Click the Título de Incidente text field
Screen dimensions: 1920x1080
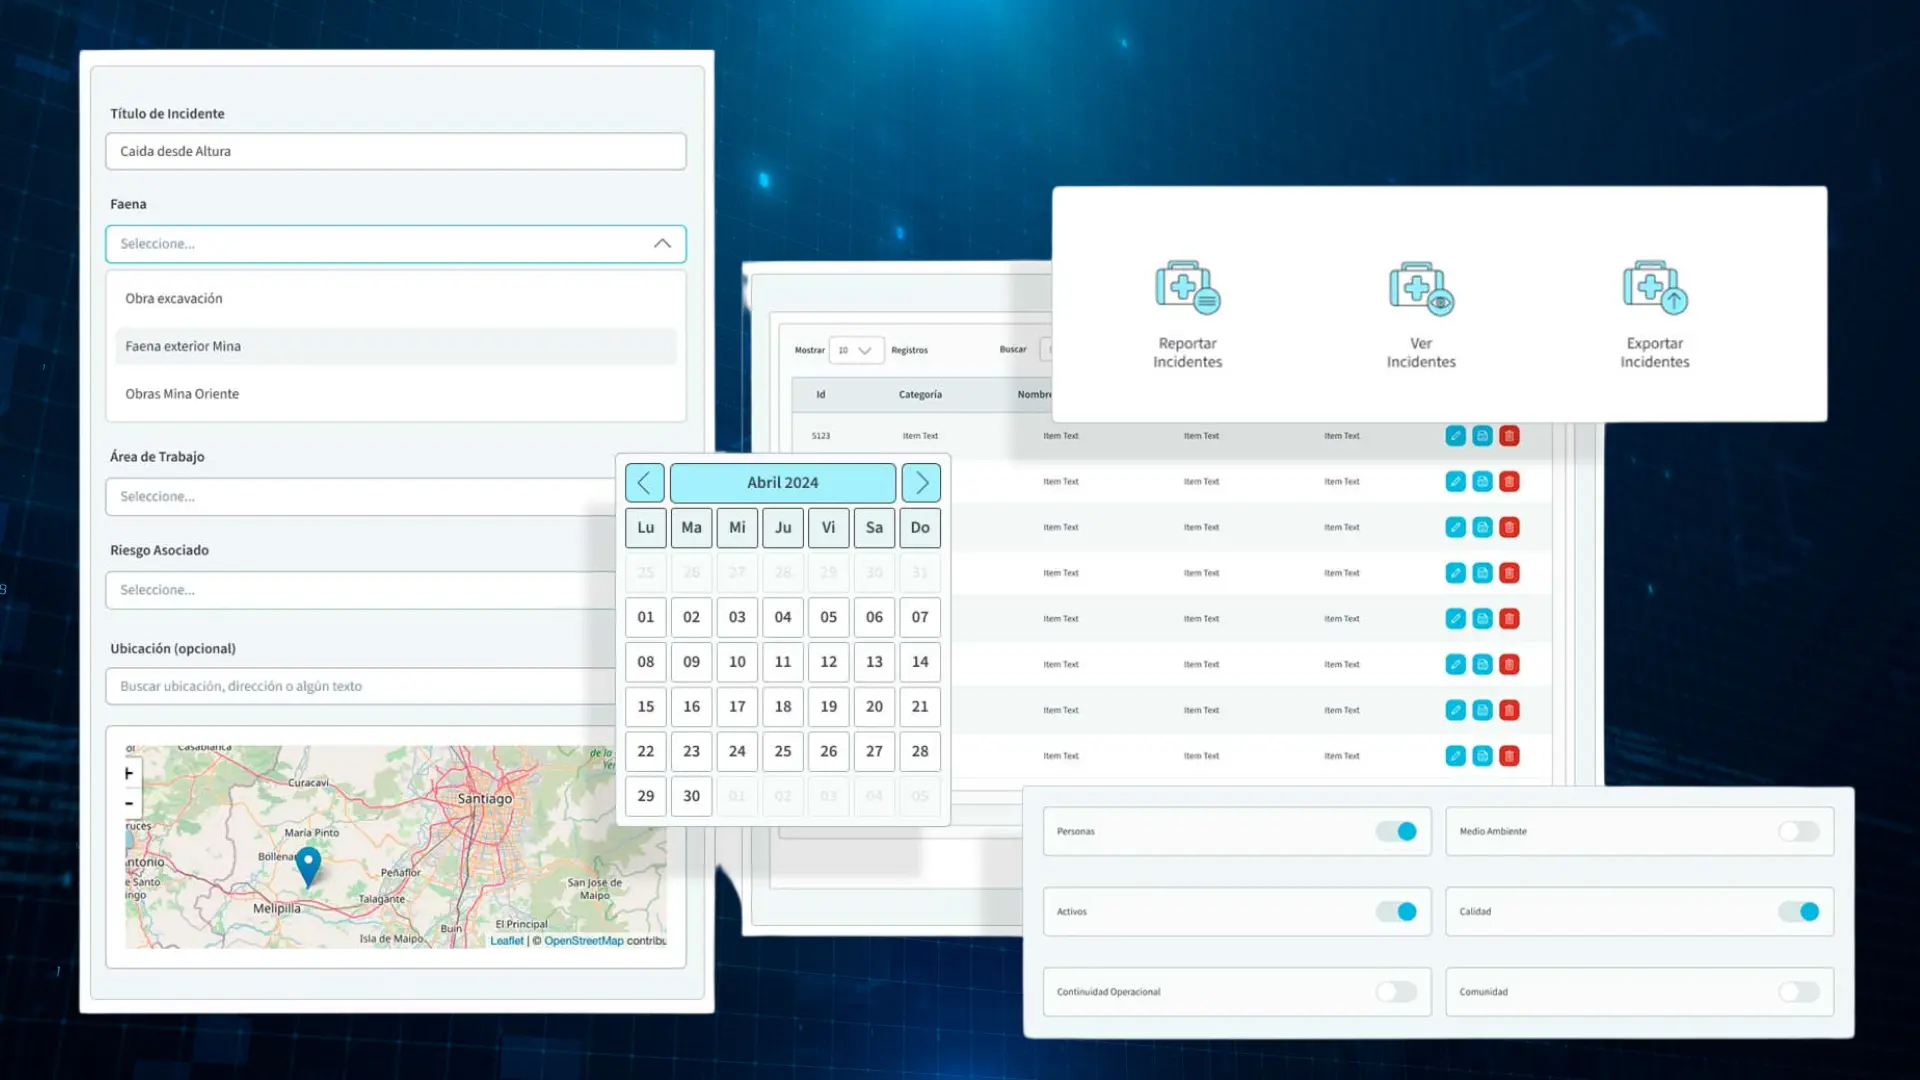(395, 151)
